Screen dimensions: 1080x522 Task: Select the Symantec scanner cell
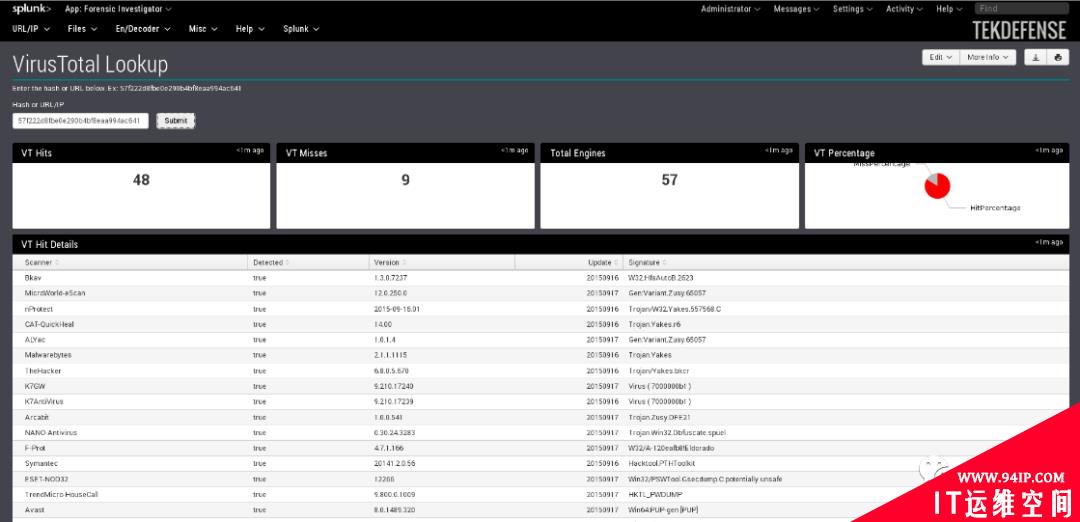click(39, 463)
